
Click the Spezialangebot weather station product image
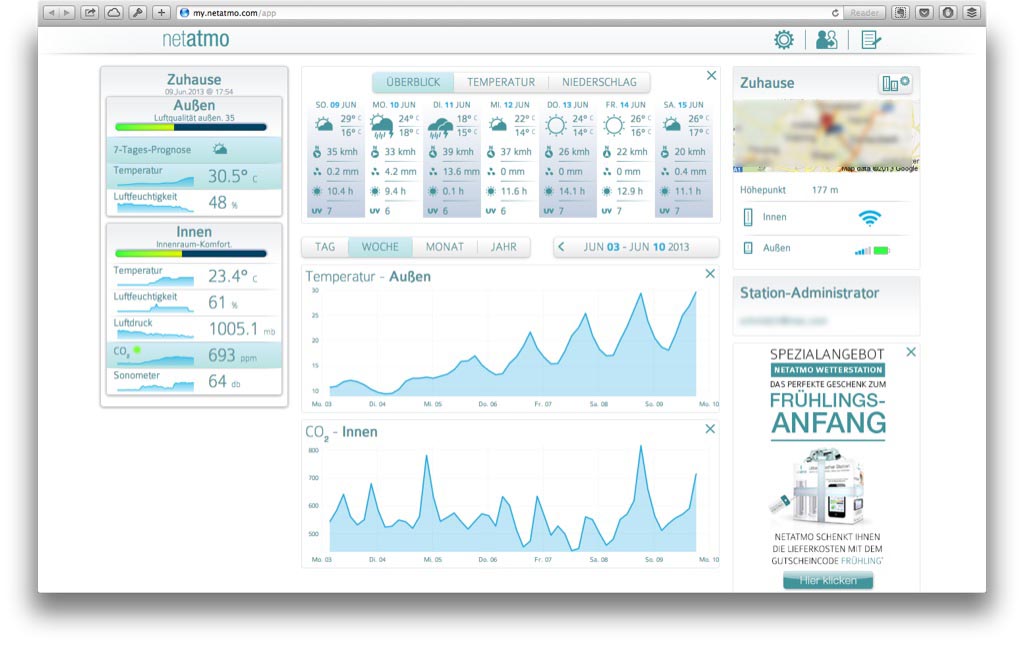818,487
